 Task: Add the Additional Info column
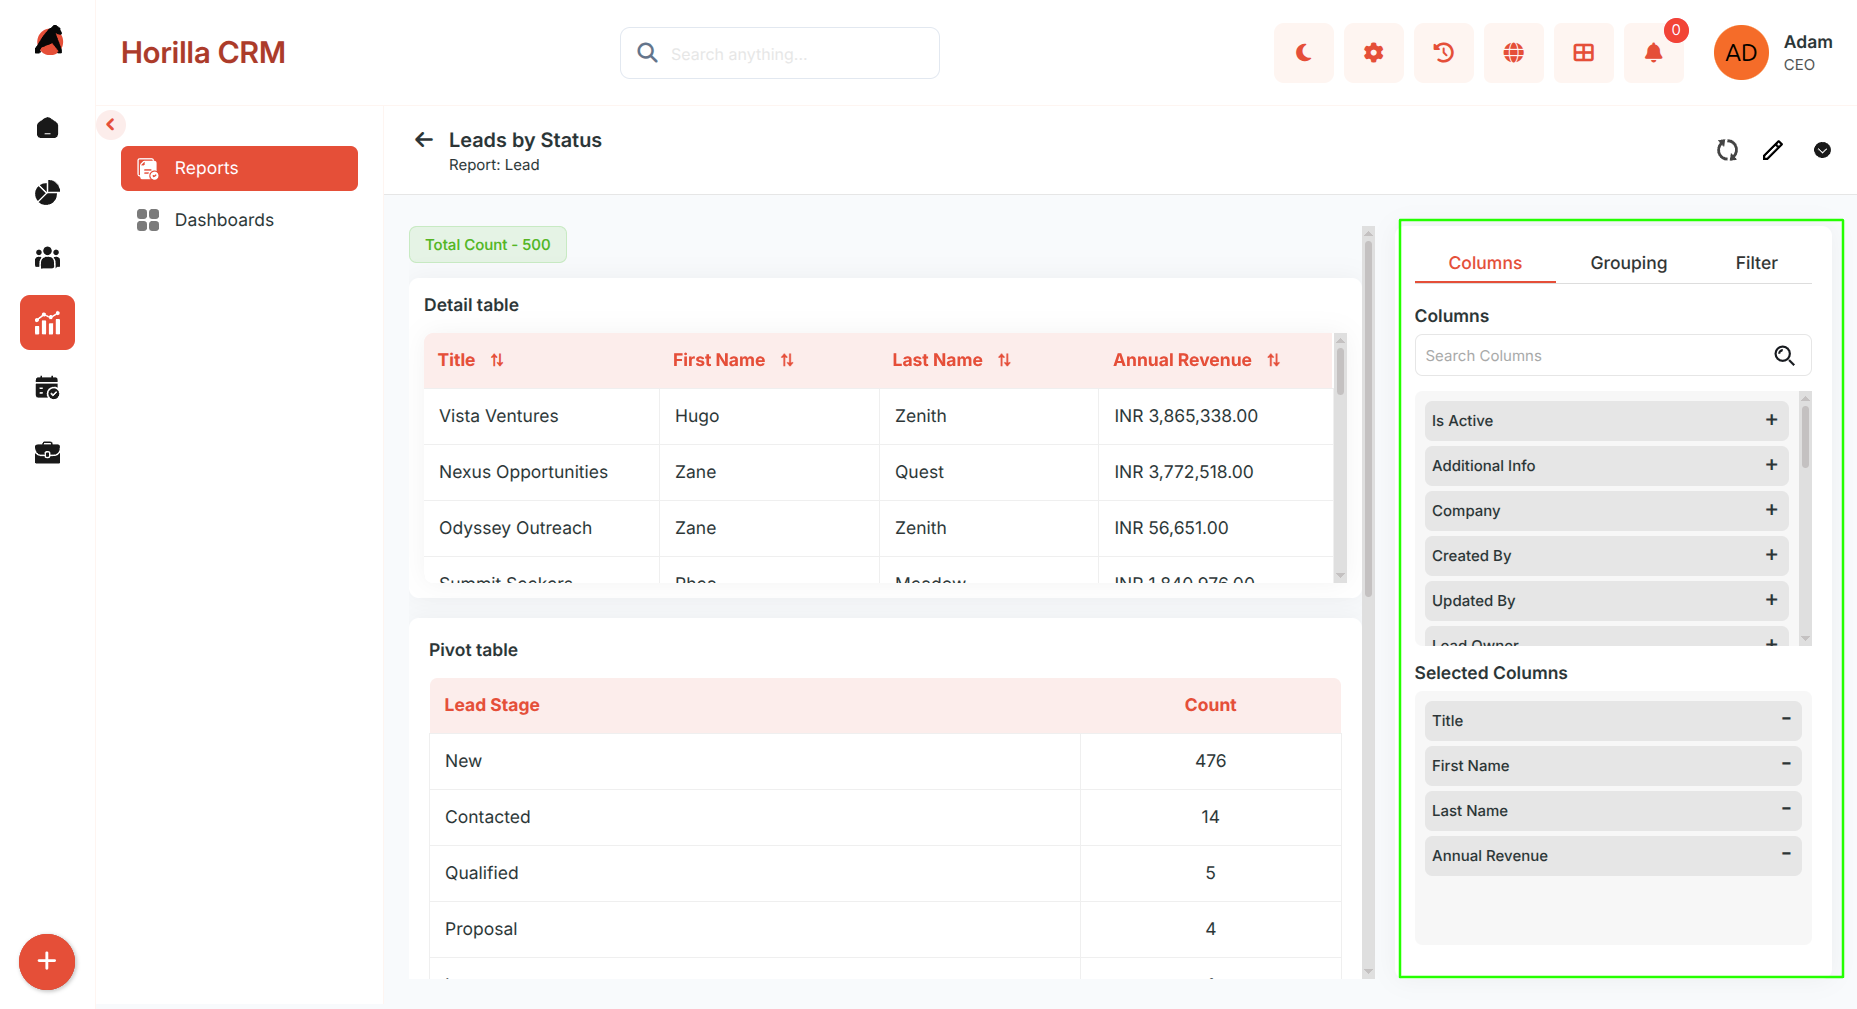click(x=1771, y=465)
